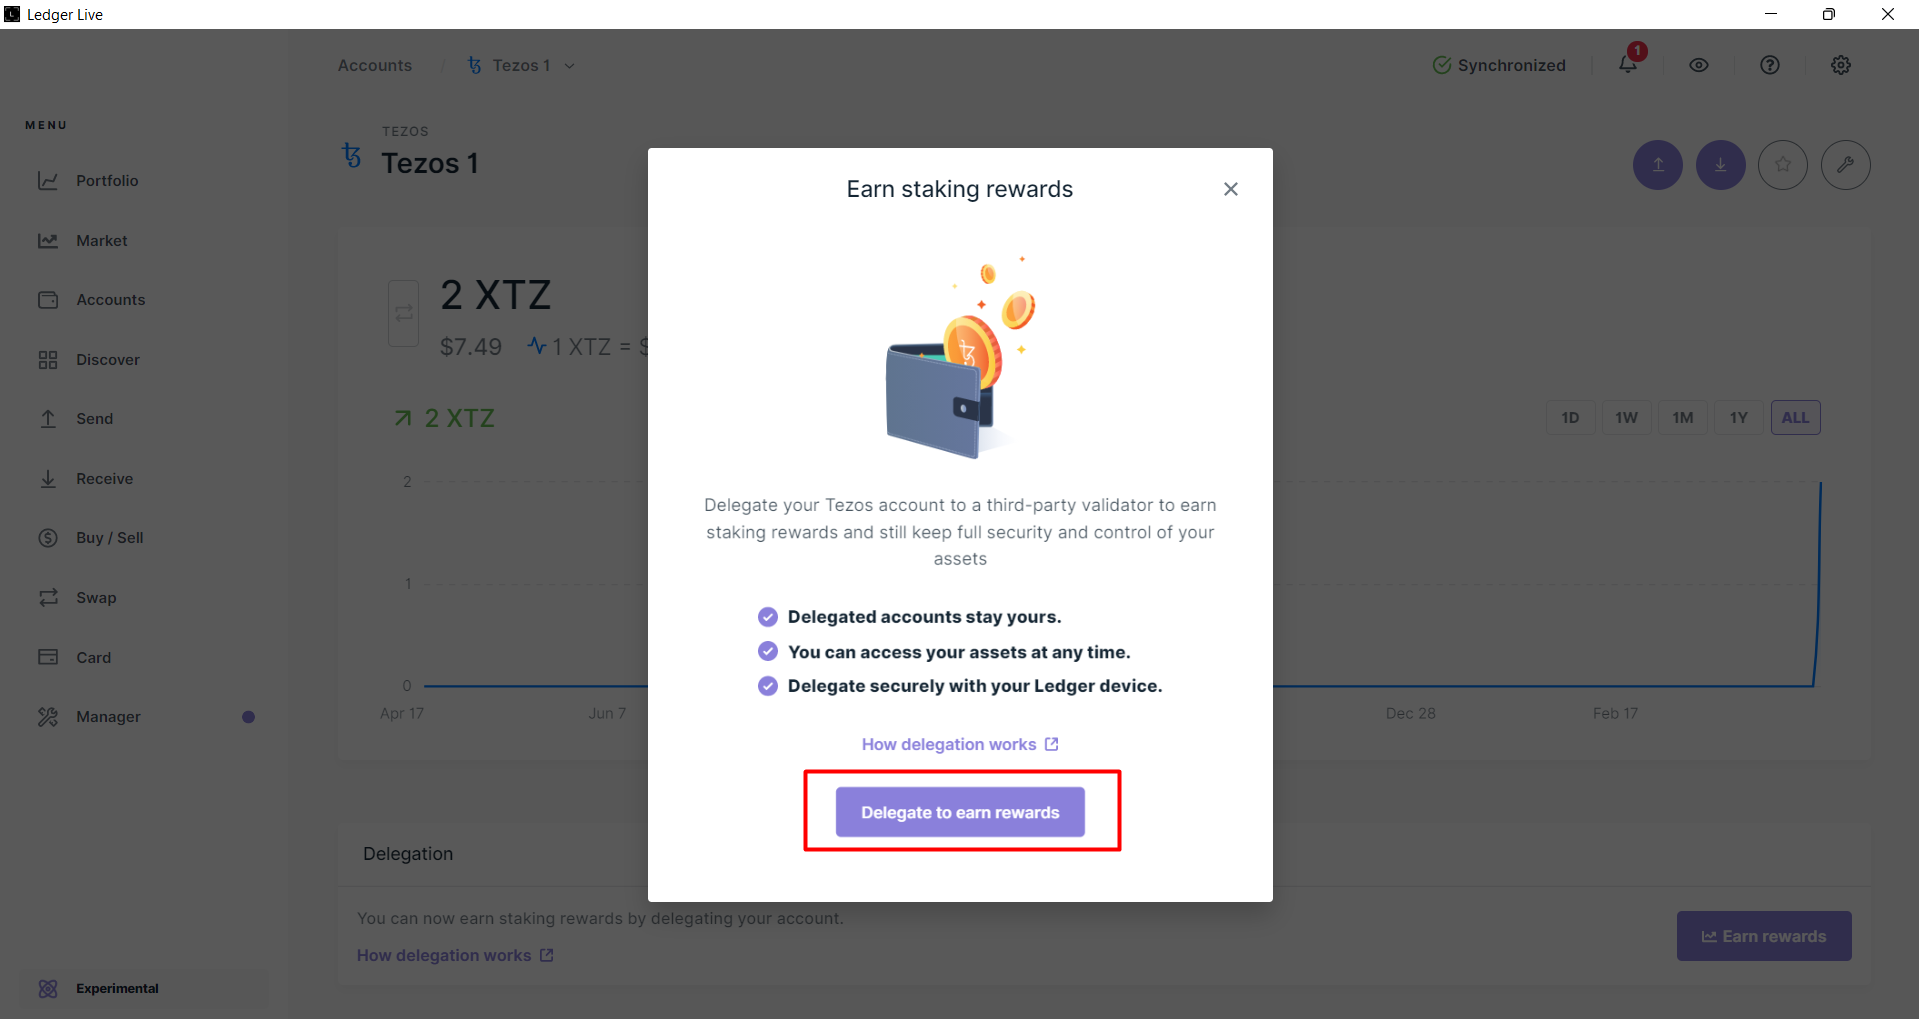Go to the Discover section

48,359
